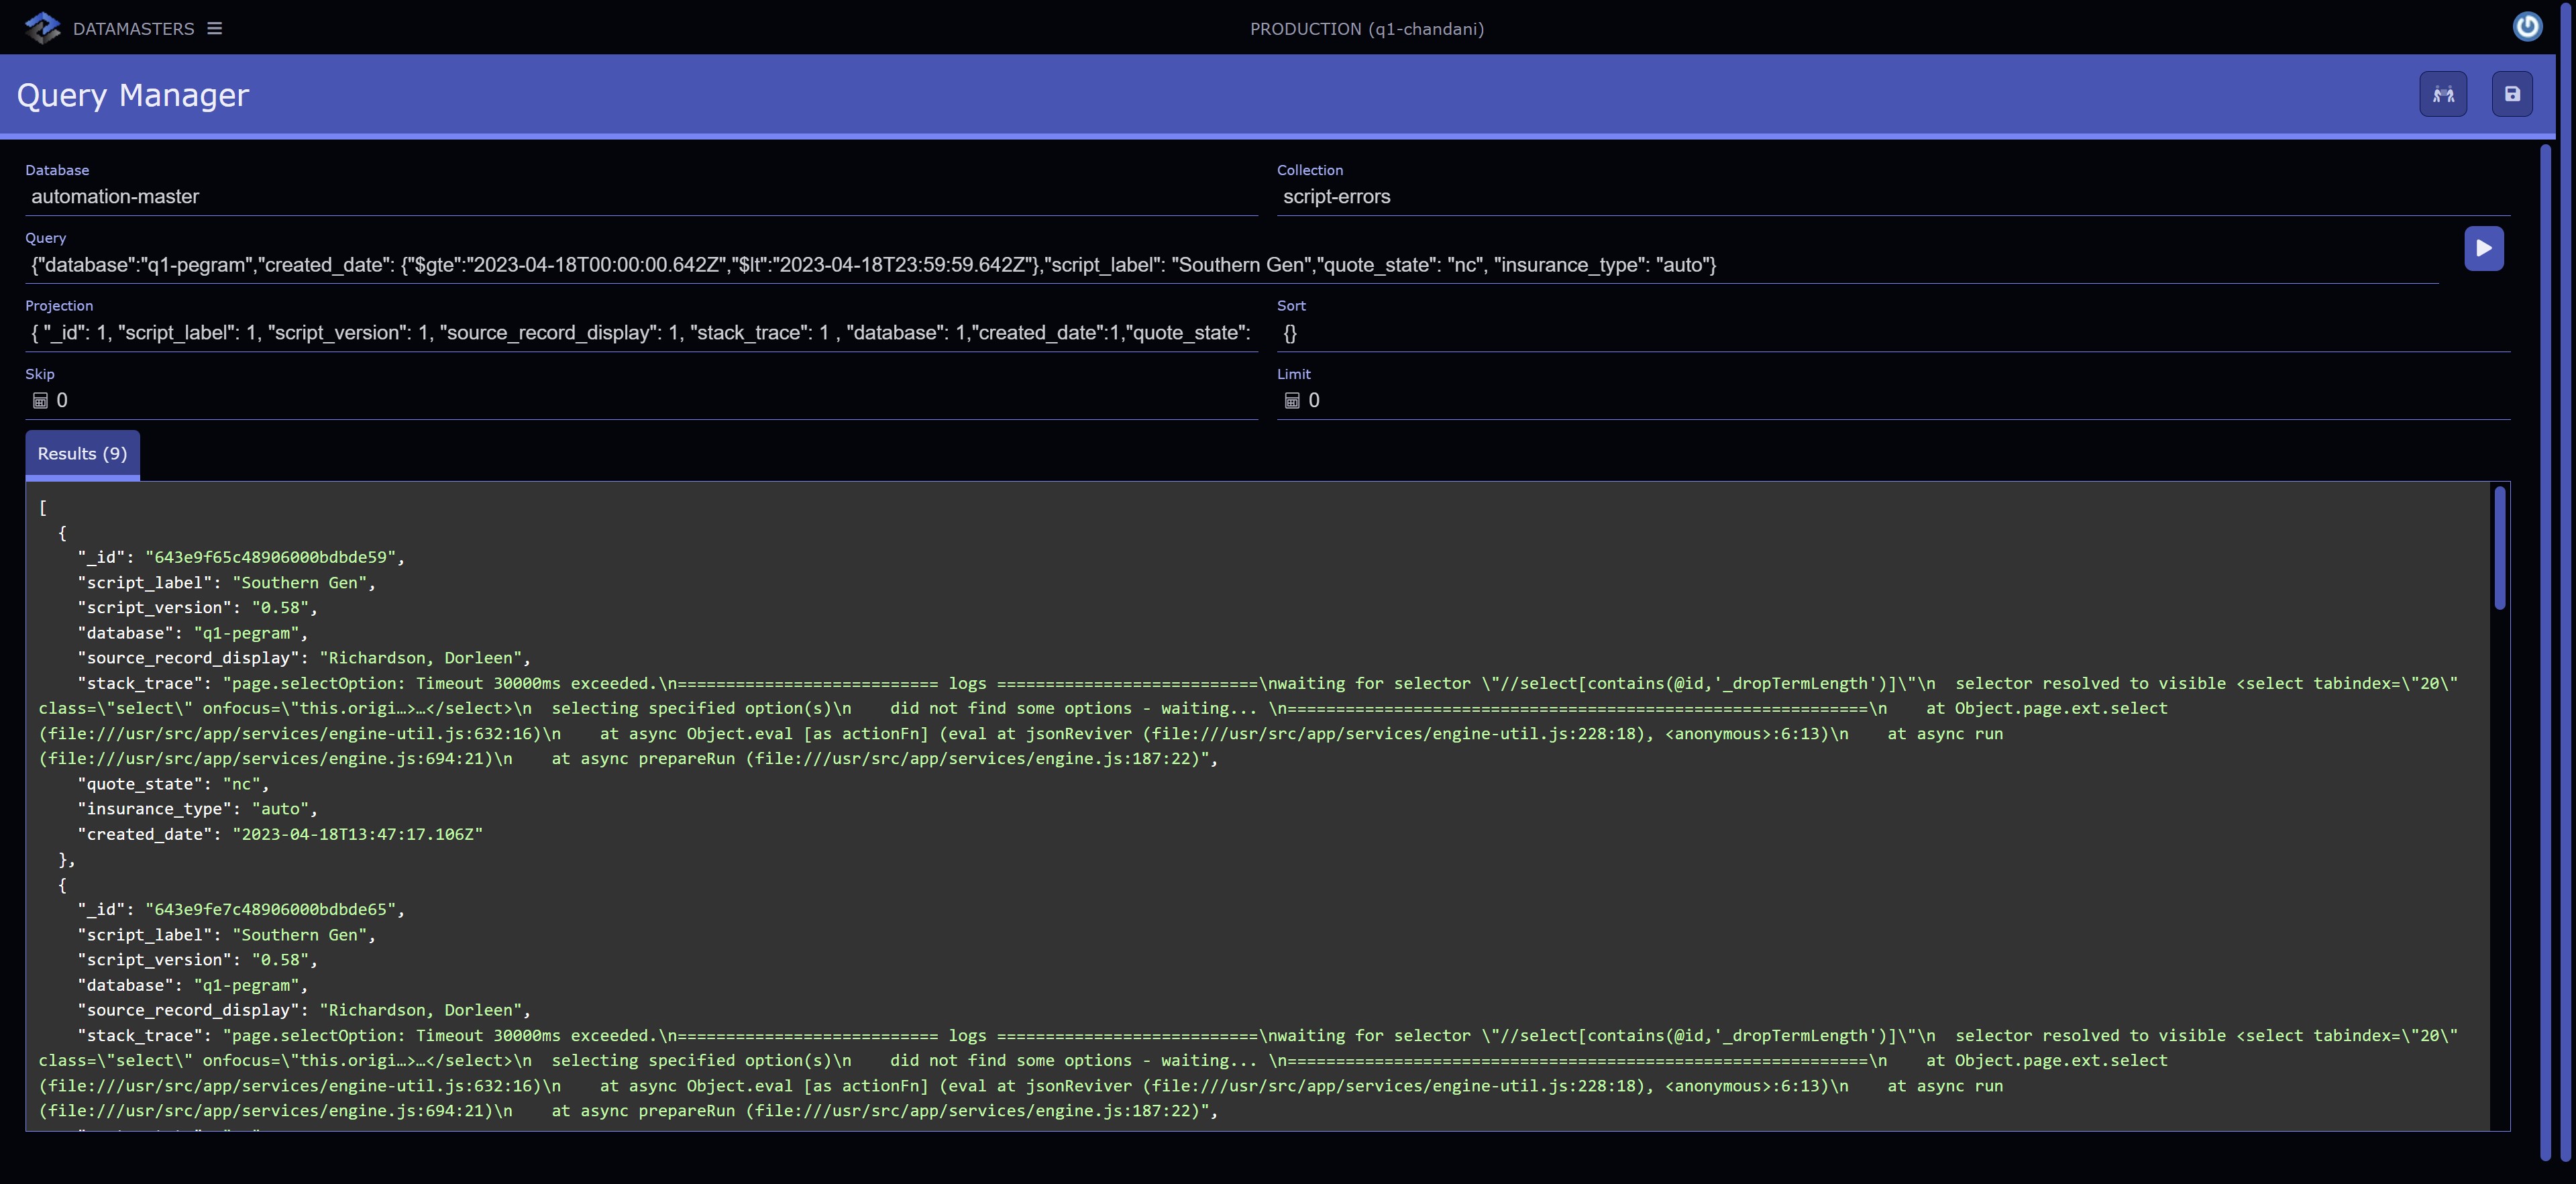Click into the Query text field

[x=1230, y=265]
